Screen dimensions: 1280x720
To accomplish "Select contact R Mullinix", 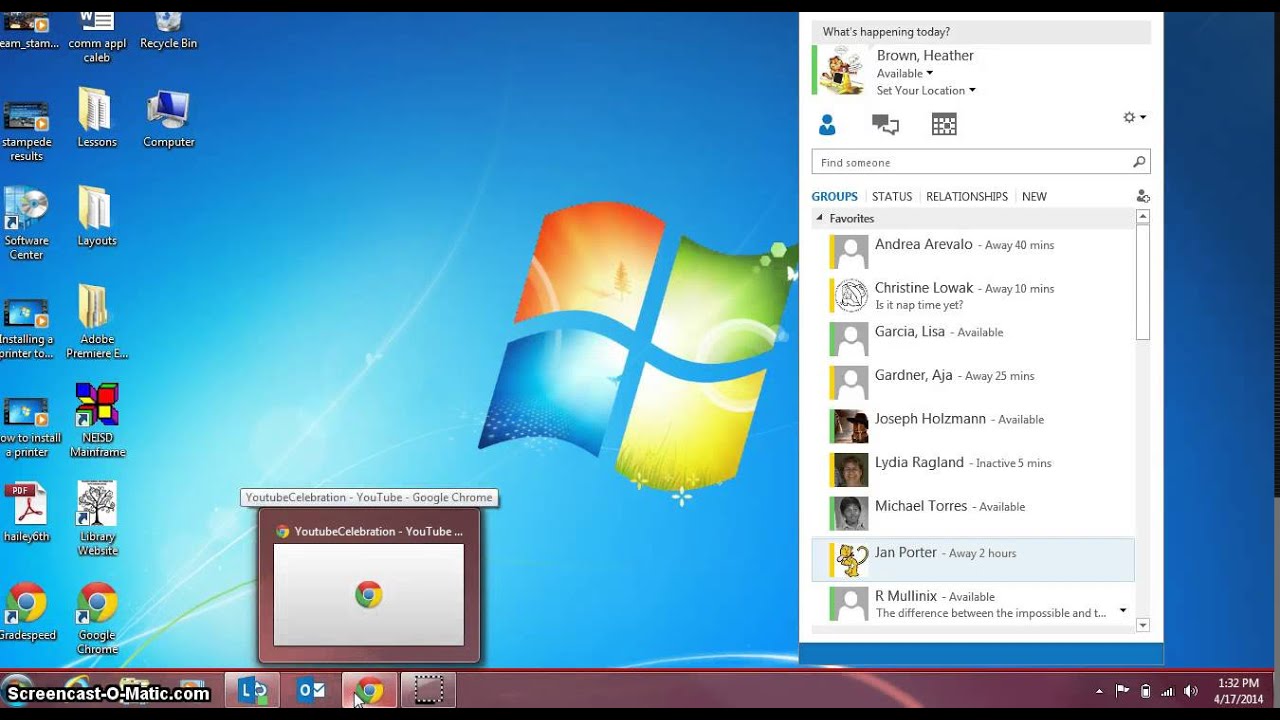I will click(973, 604).
